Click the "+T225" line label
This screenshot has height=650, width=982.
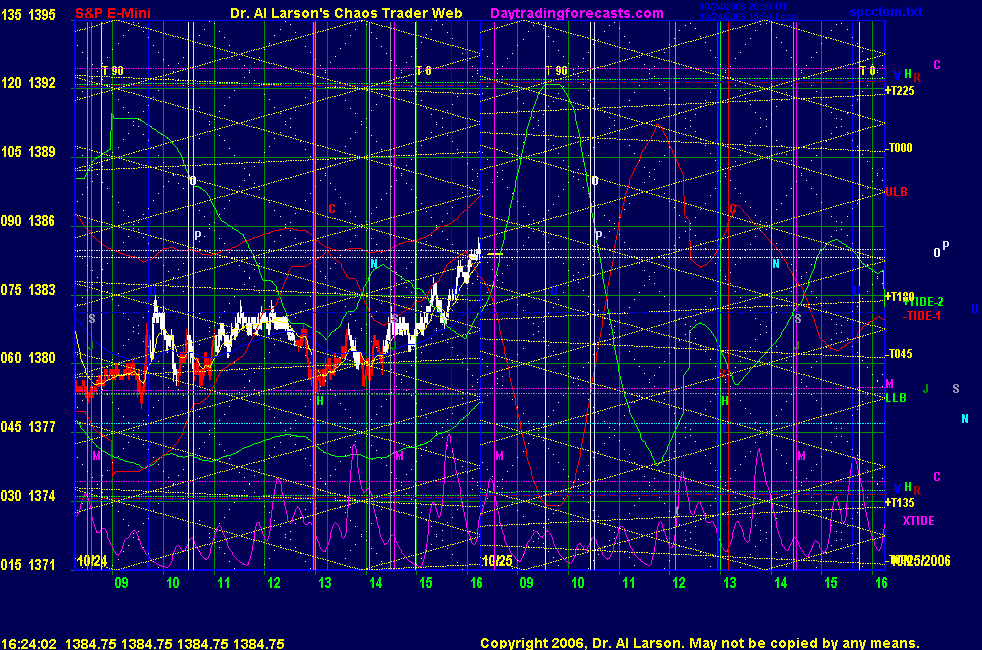point(899,91)
